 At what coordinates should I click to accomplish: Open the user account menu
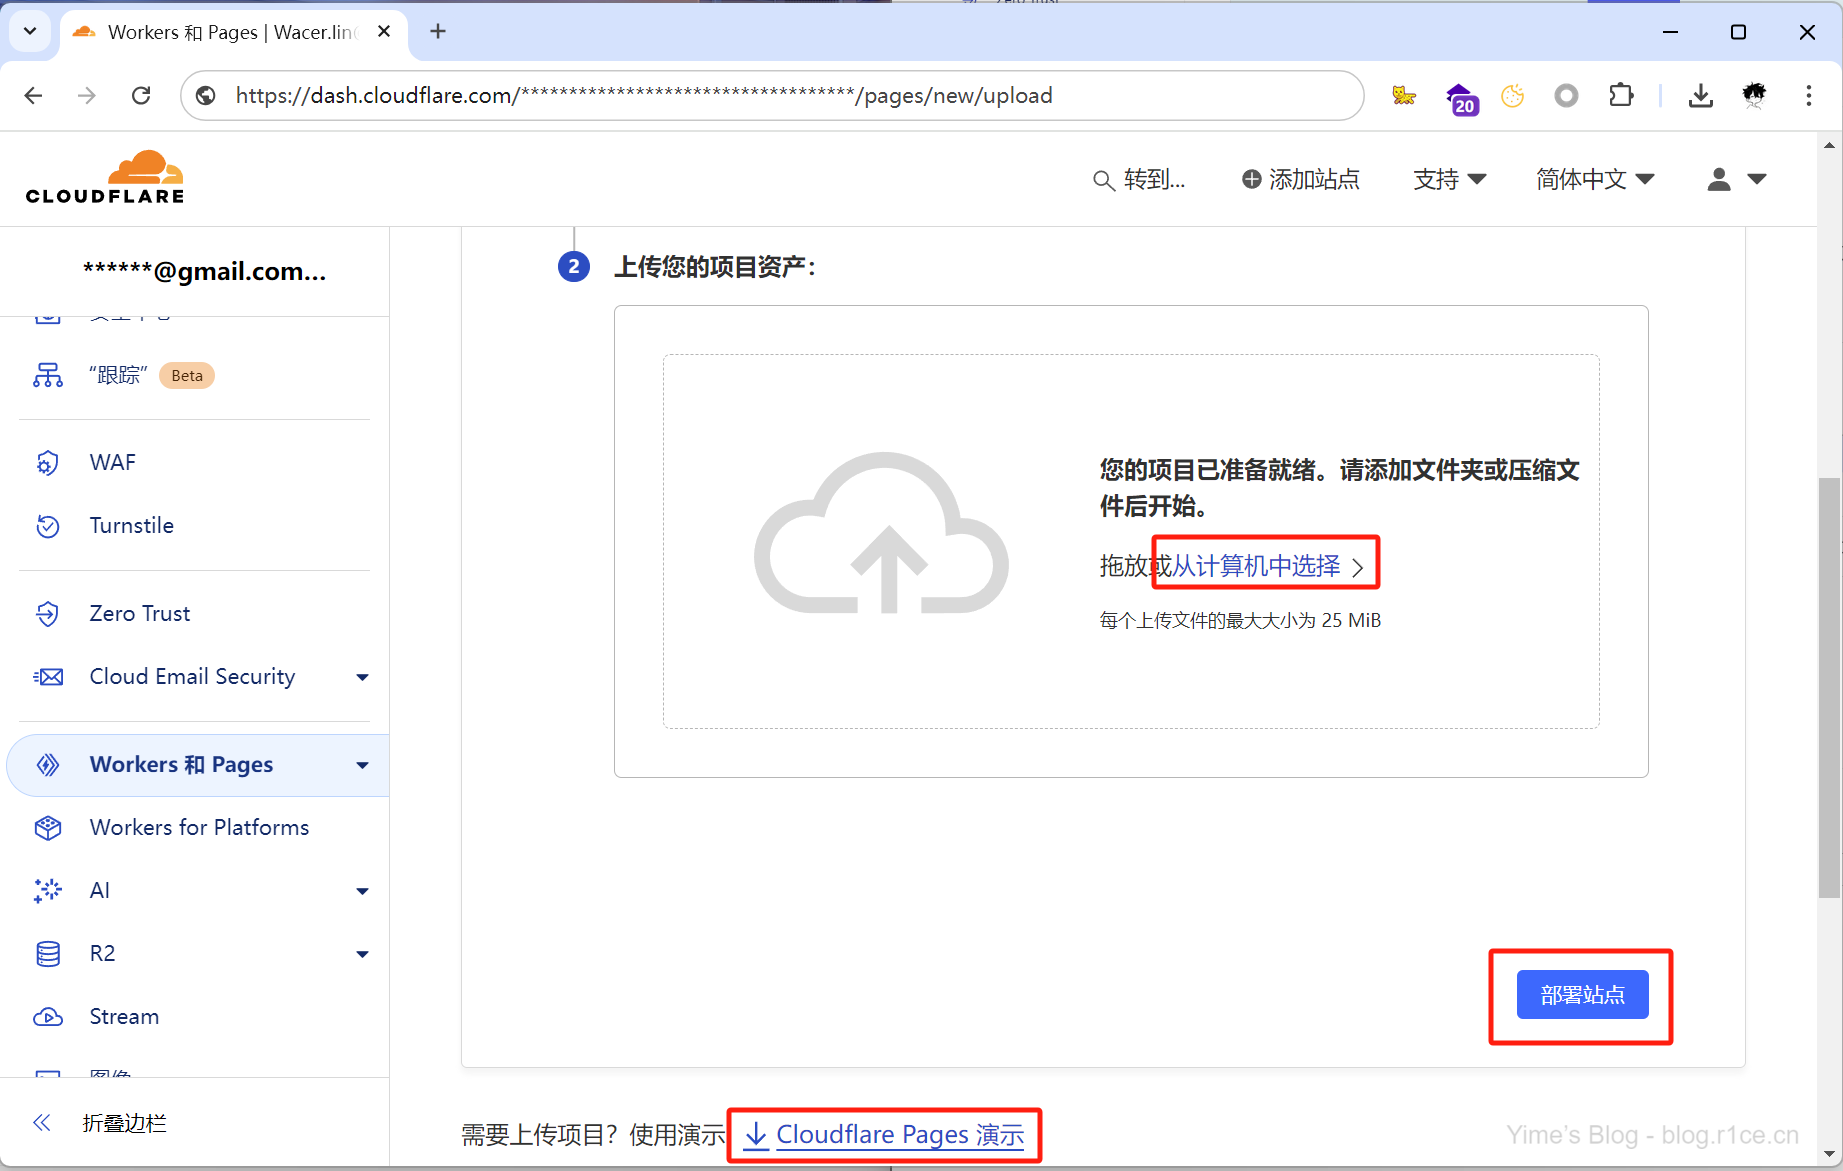(x=1736, y=179)
